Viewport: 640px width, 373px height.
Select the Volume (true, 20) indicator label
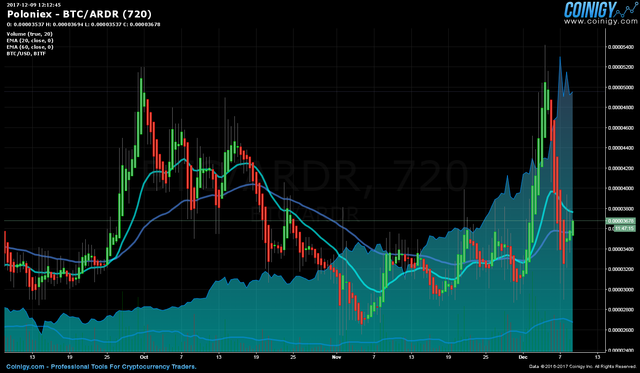[29, 34]
